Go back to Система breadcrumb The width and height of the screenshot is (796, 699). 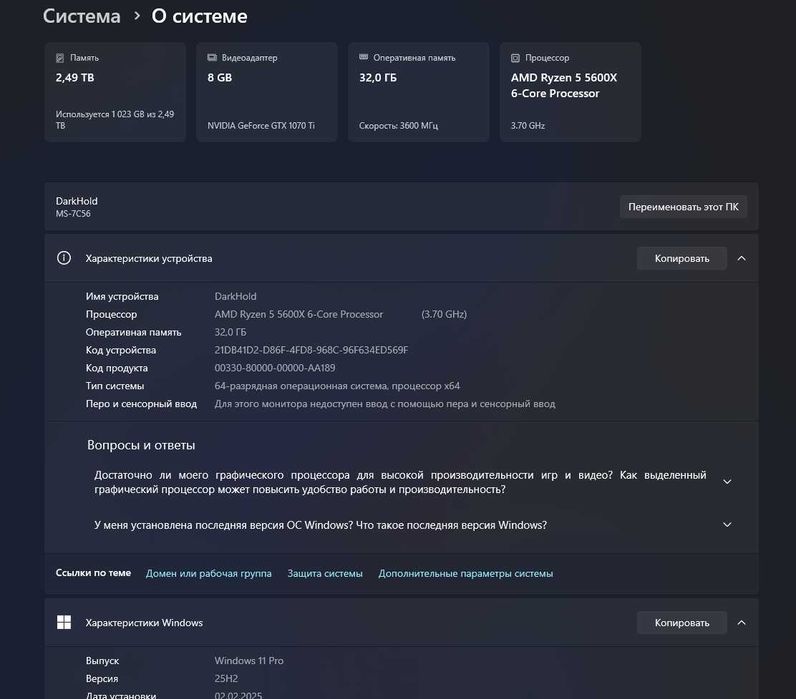click(82, 16)
